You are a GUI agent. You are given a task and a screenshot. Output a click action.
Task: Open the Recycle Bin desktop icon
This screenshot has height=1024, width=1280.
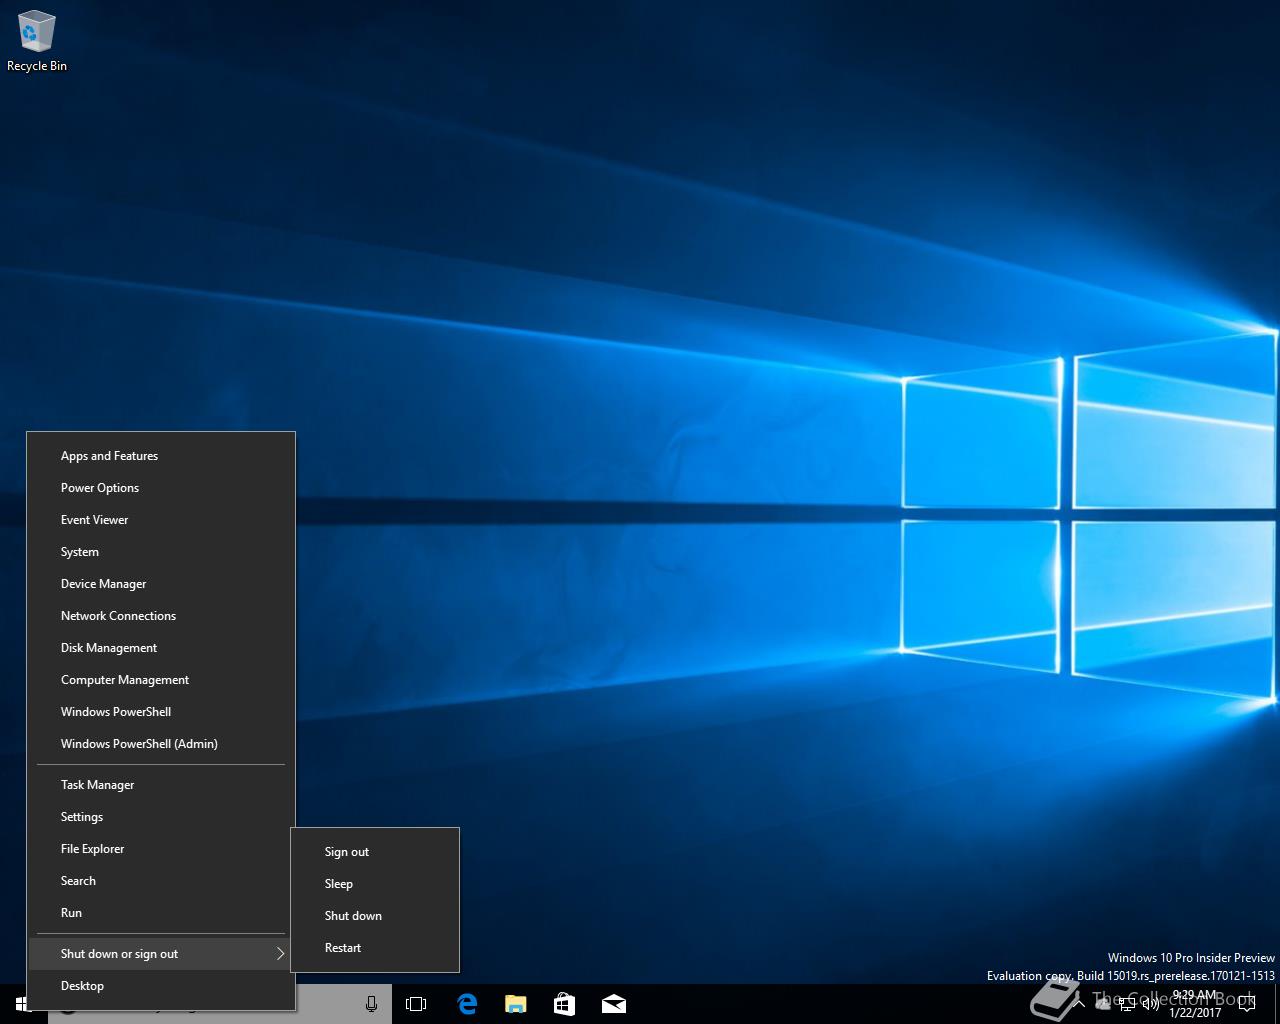(x=37, y=42)
